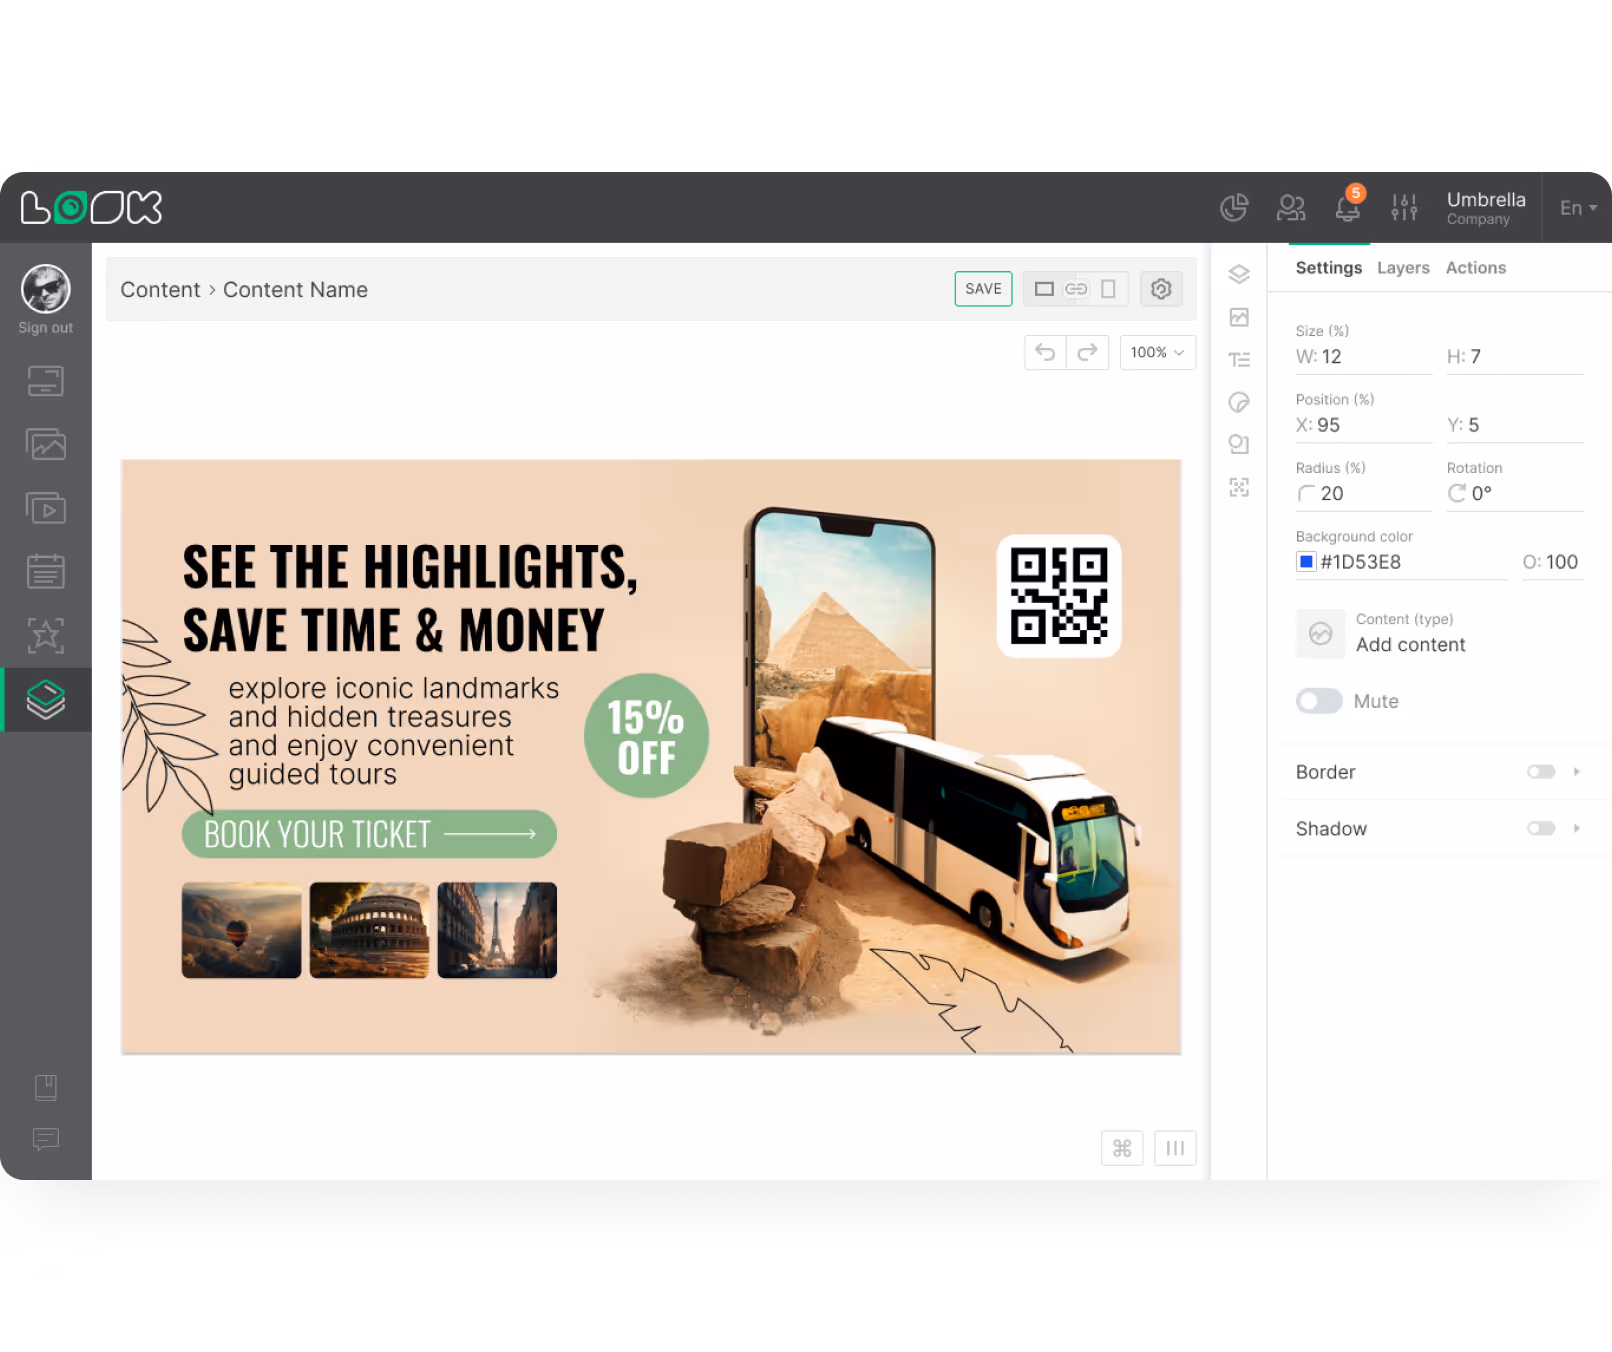Open the En language dropdown
1612x1352 pixels.
[x=1576, y=207]
